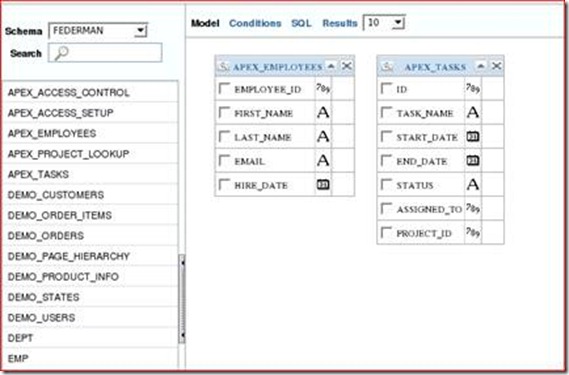Check the HIRE_DATE column checkbox
Image resolution: width=569 pixels, height=375 pixels.
pos(225,184)
